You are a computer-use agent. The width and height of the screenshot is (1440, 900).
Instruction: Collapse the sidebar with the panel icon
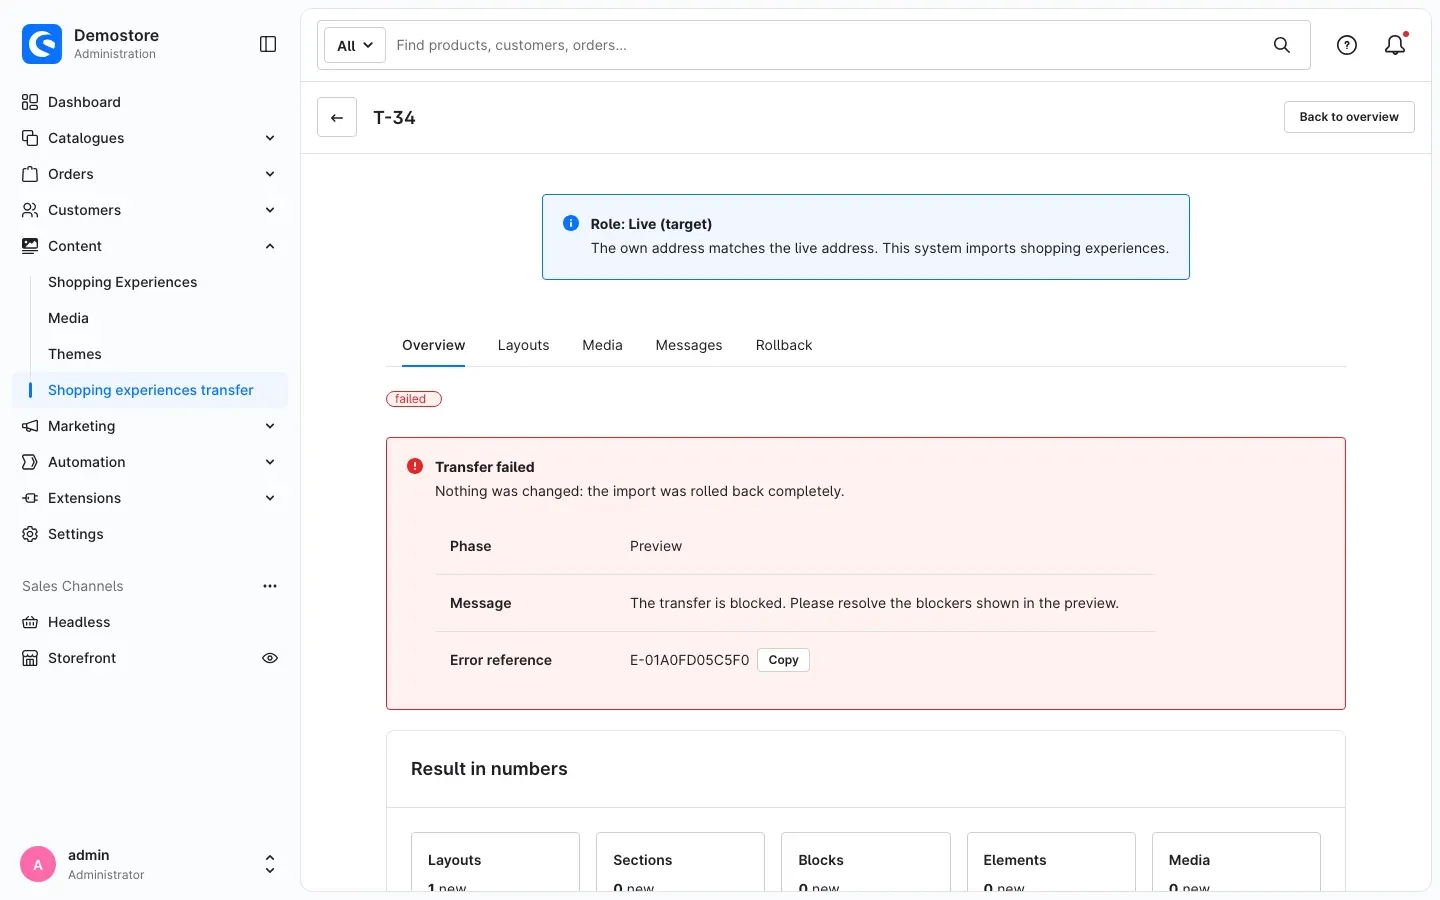click(x=268, y=44)
